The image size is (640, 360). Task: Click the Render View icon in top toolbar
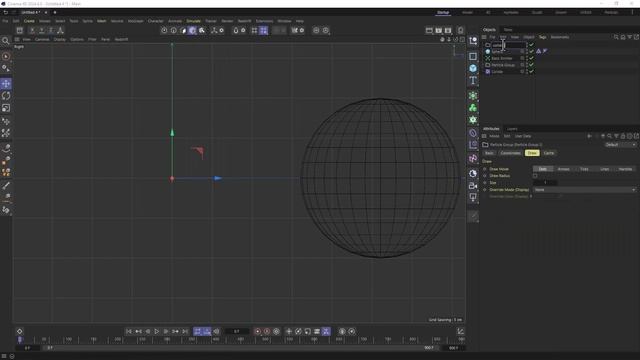click(x=429, y=30)
